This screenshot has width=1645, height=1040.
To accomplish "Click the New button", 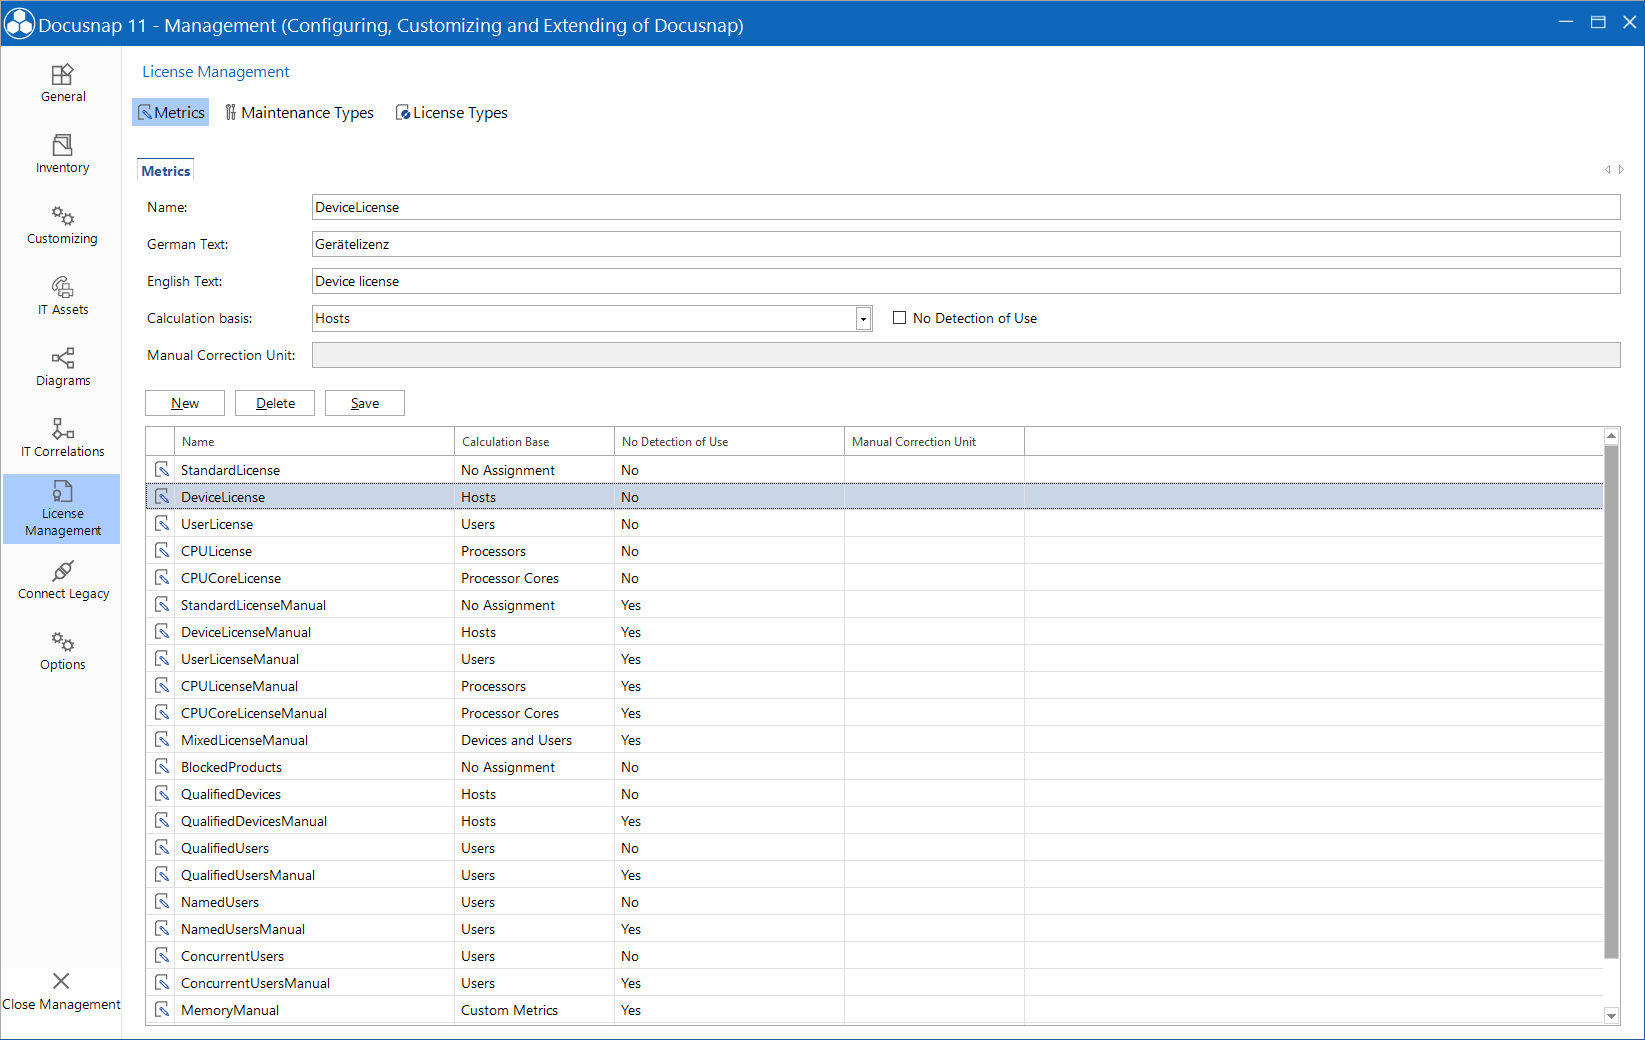I will pos(184,402).
